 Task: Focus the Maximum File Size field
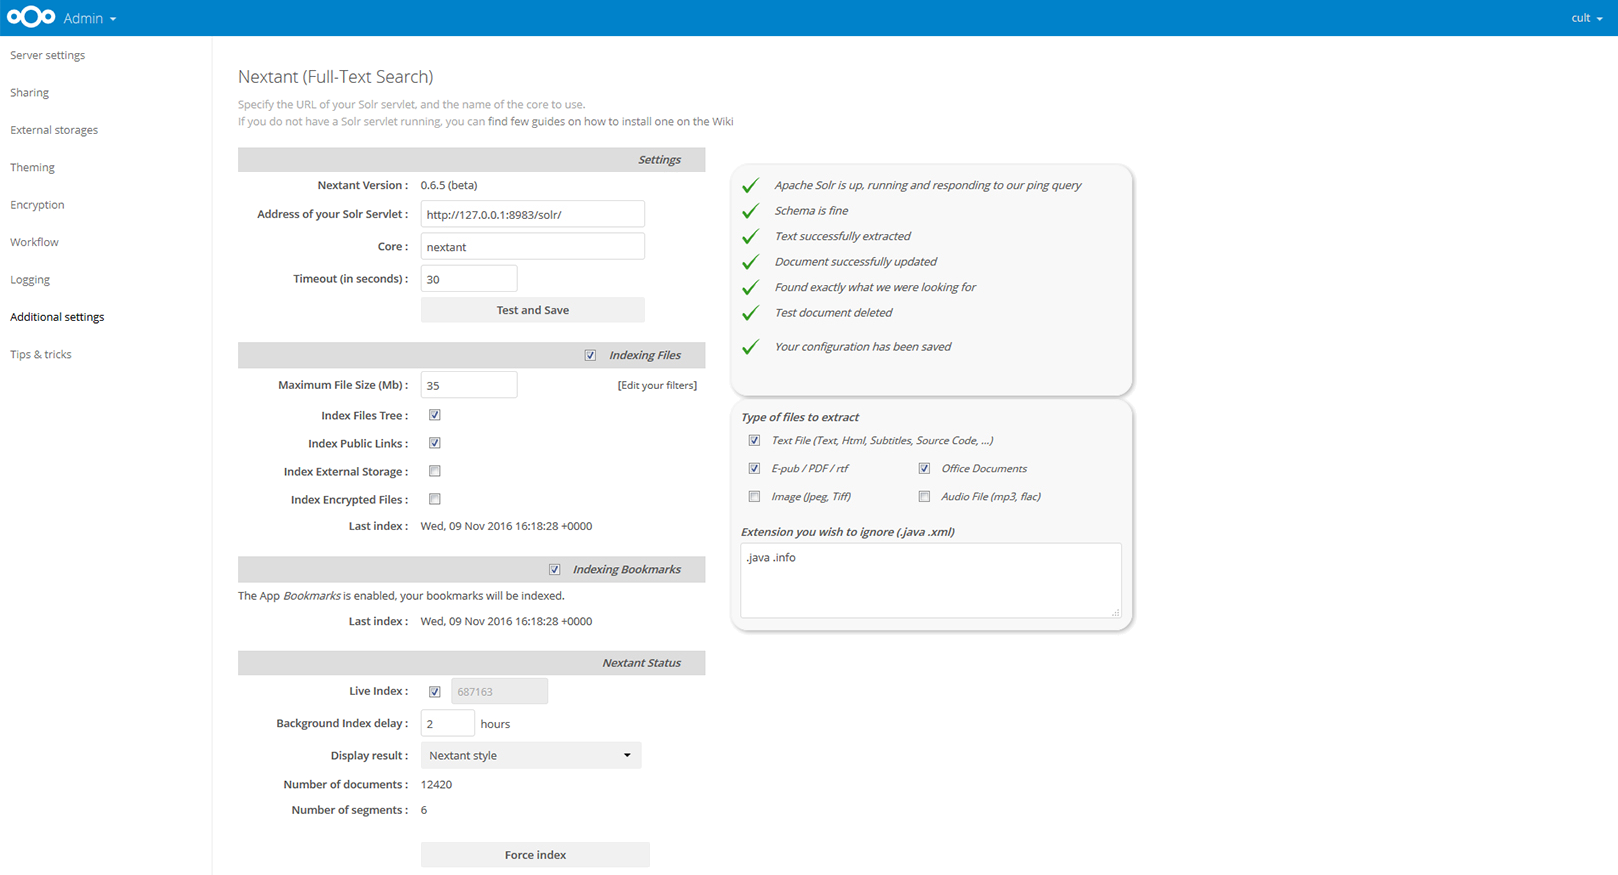469,385
